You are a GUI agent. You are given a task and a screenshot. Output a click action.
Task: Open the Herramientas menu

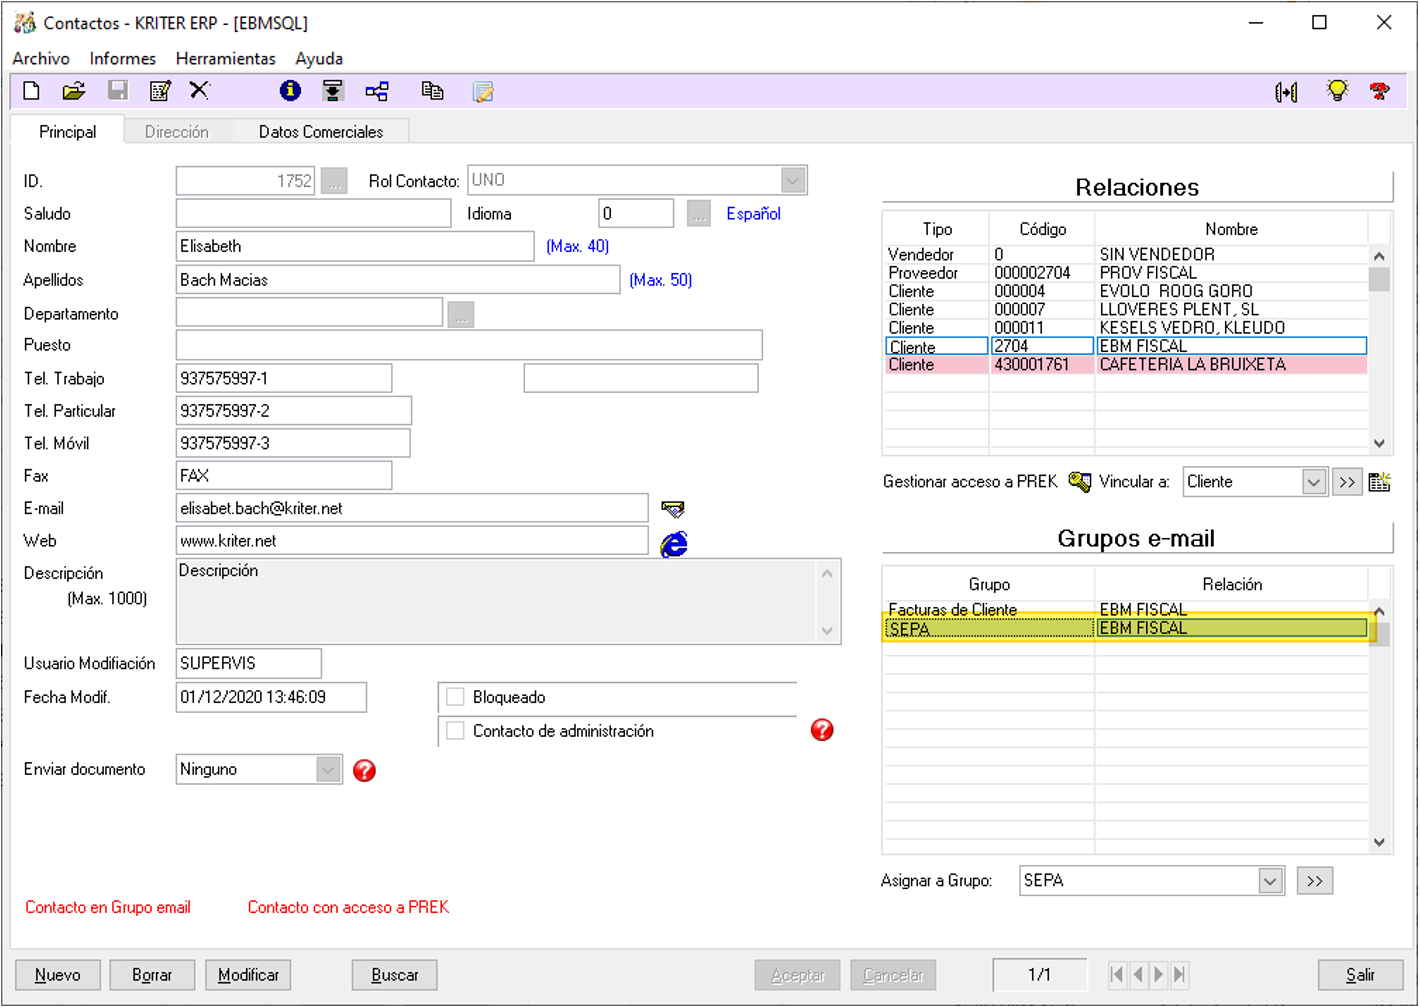[x=226, y=59]
